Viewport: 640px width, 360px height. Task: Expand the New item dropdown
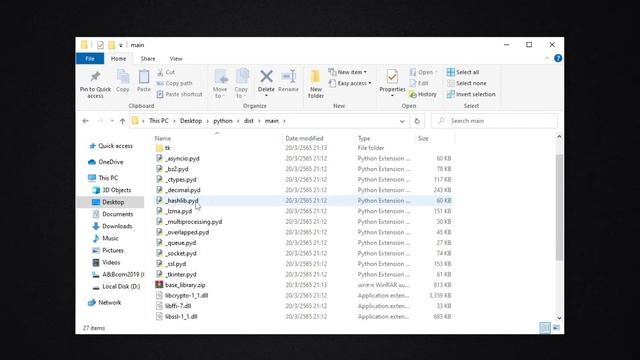pos(348,72)
